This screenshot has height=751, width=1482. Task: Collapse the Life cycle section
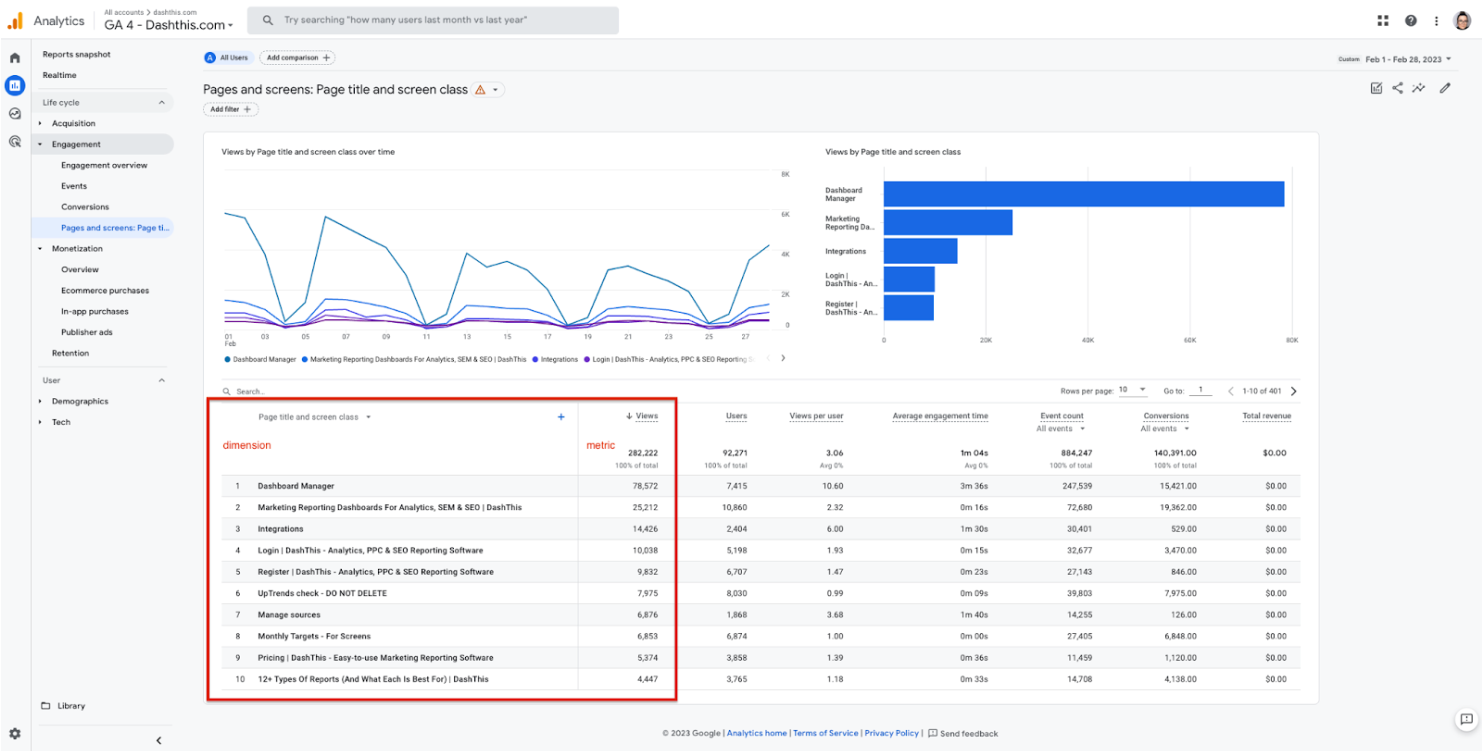tap(162, 103)
